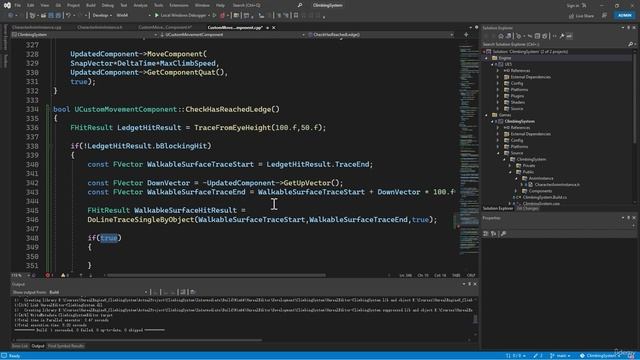The height and width of the screenshot is (360, 640).
Task: Click the Undo toolbar icon
Action: 69,15
